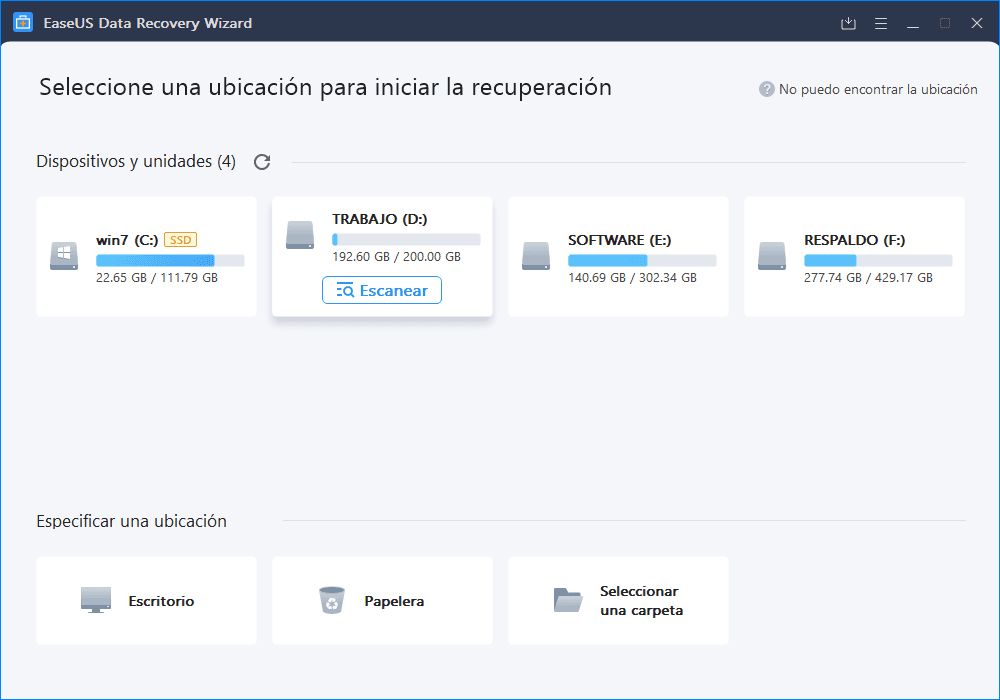Refresh the devices and drives list

[262, 162]
